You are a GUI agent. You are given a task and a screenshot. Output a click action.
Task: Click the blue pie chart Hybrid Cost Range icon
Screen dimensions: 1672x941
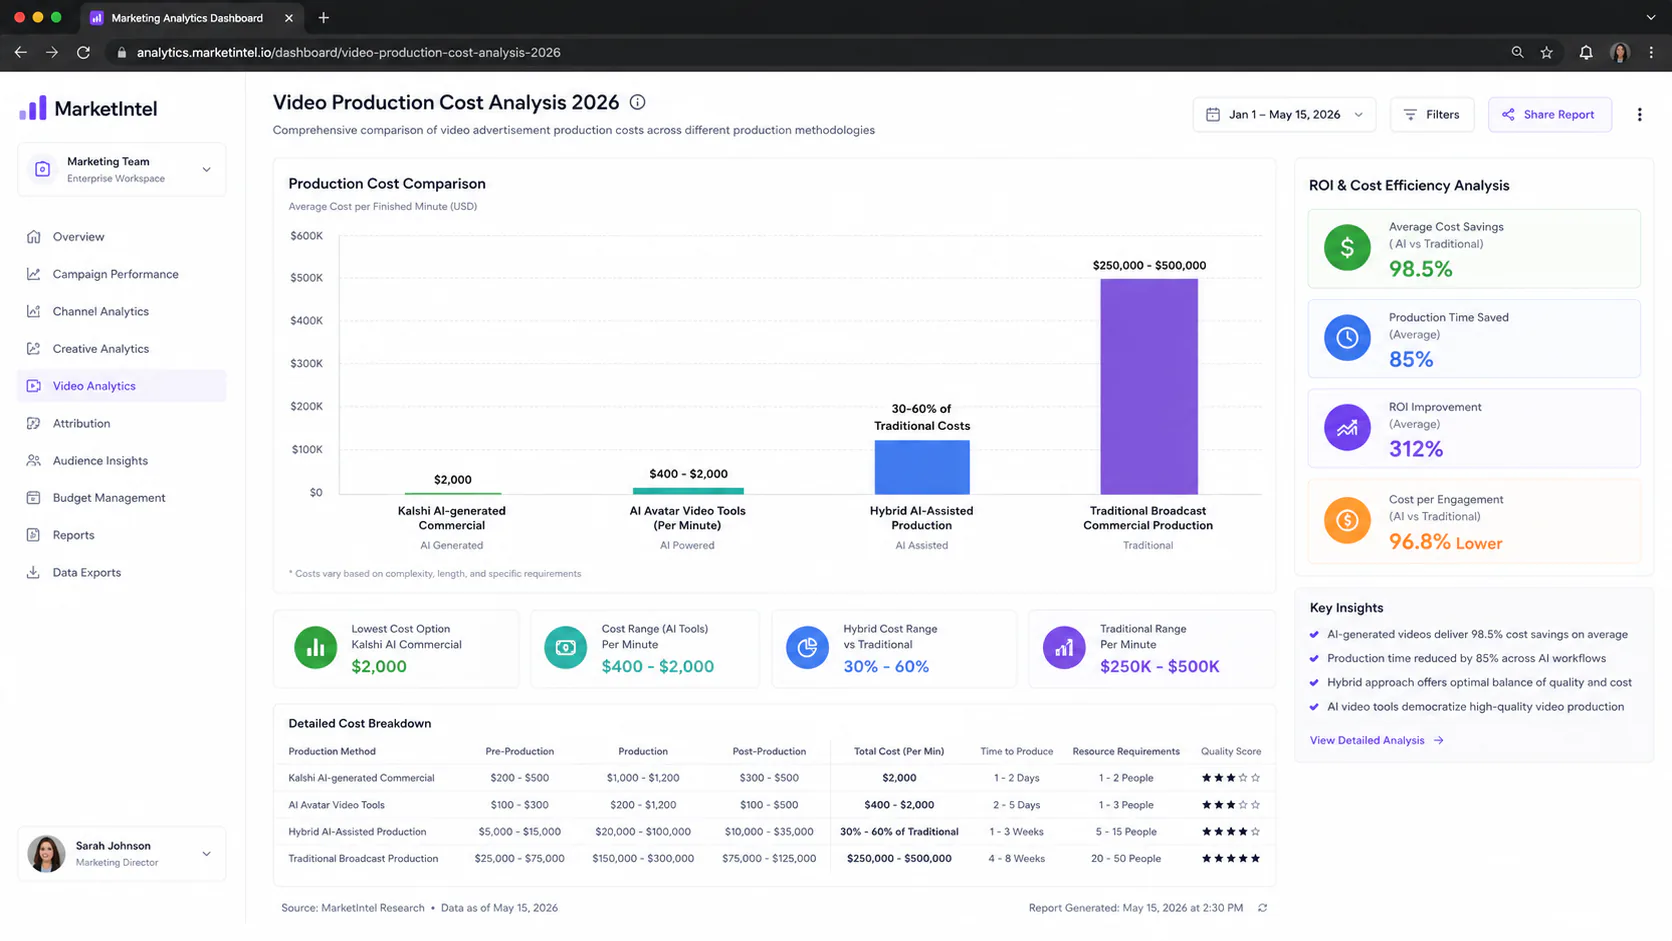point(807,648)
